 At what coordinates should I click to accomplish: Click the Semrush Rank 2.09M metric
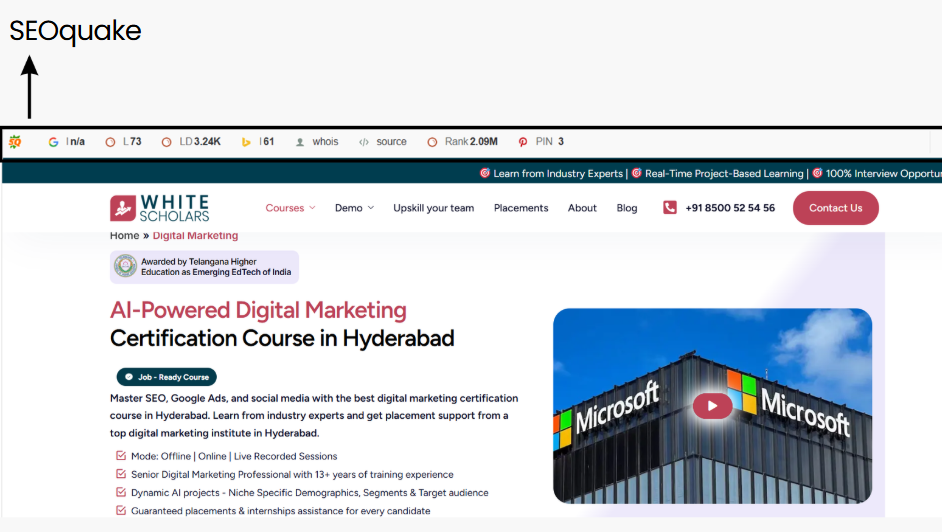462,142
